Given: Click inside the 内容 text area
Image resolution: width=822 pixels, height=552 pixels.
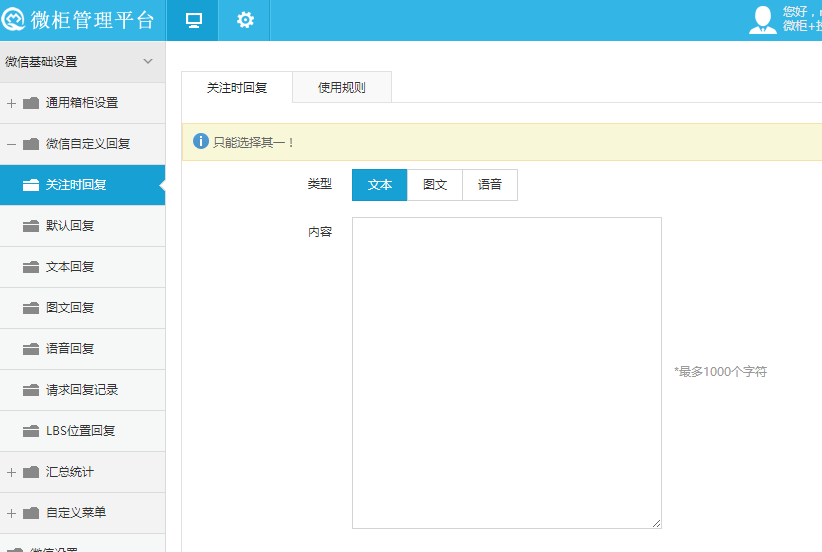Looking at the screenshot, I should (506, 372).
